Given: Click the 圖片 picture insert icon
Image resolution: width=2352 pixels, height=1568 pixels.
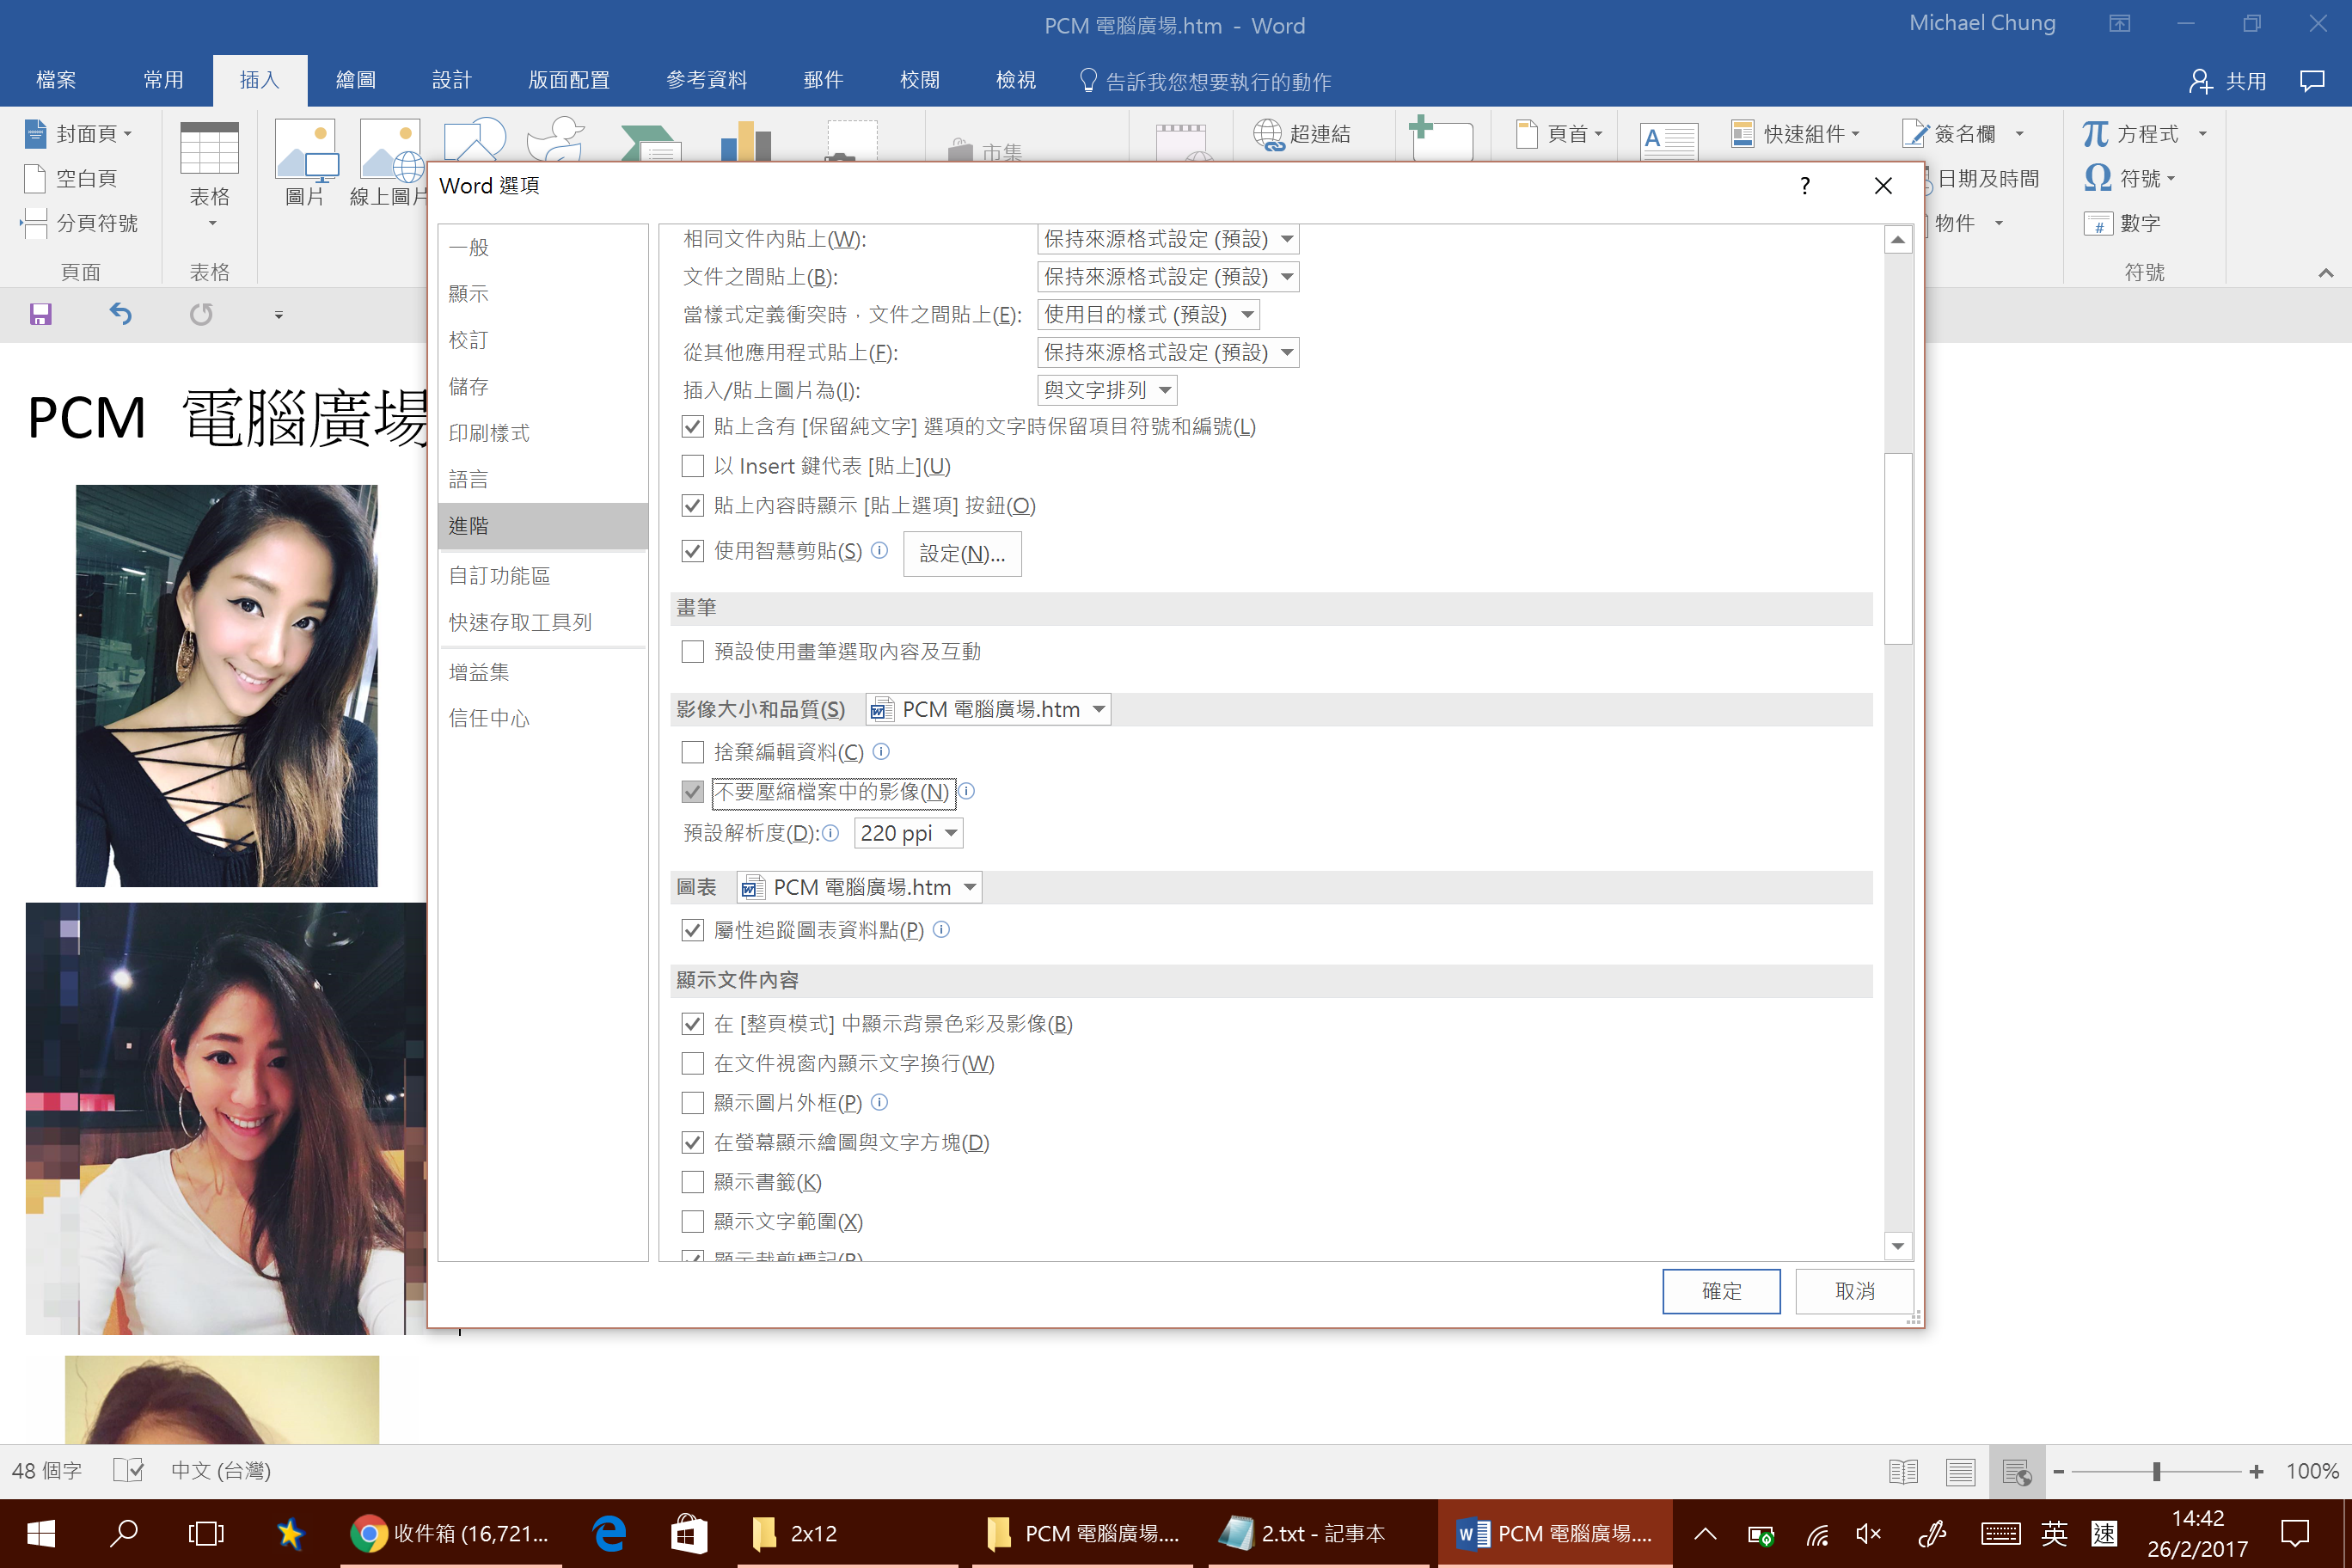Looking at the screenshot, I should [305, 150].
